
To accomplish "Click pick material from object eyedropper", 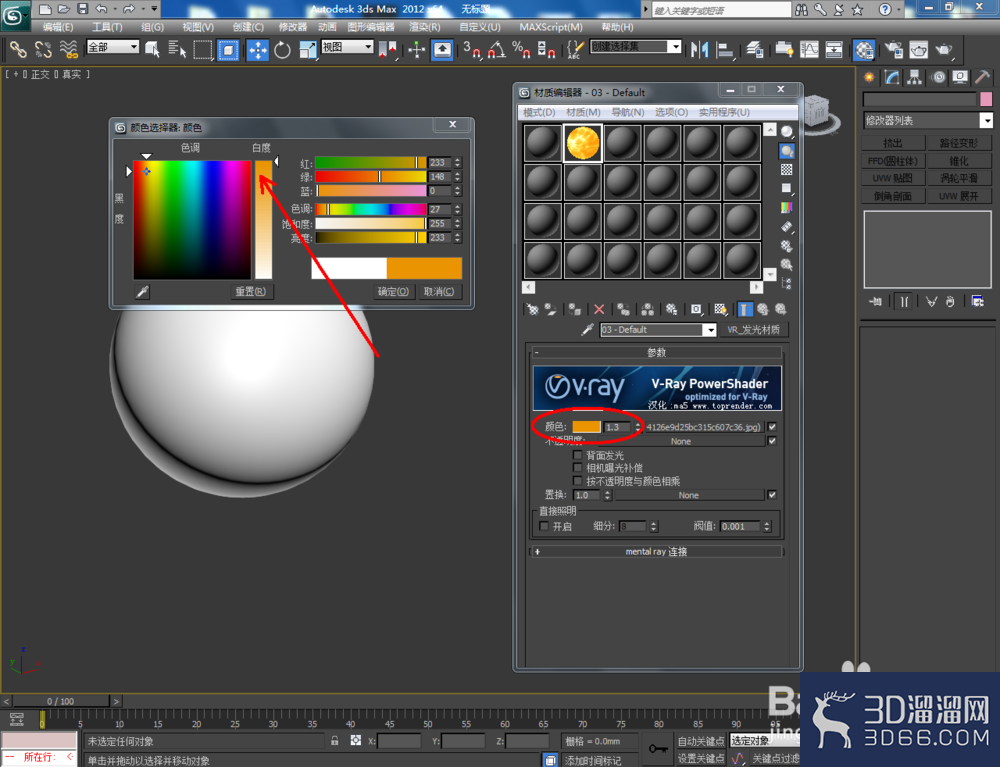I will 587,330.
